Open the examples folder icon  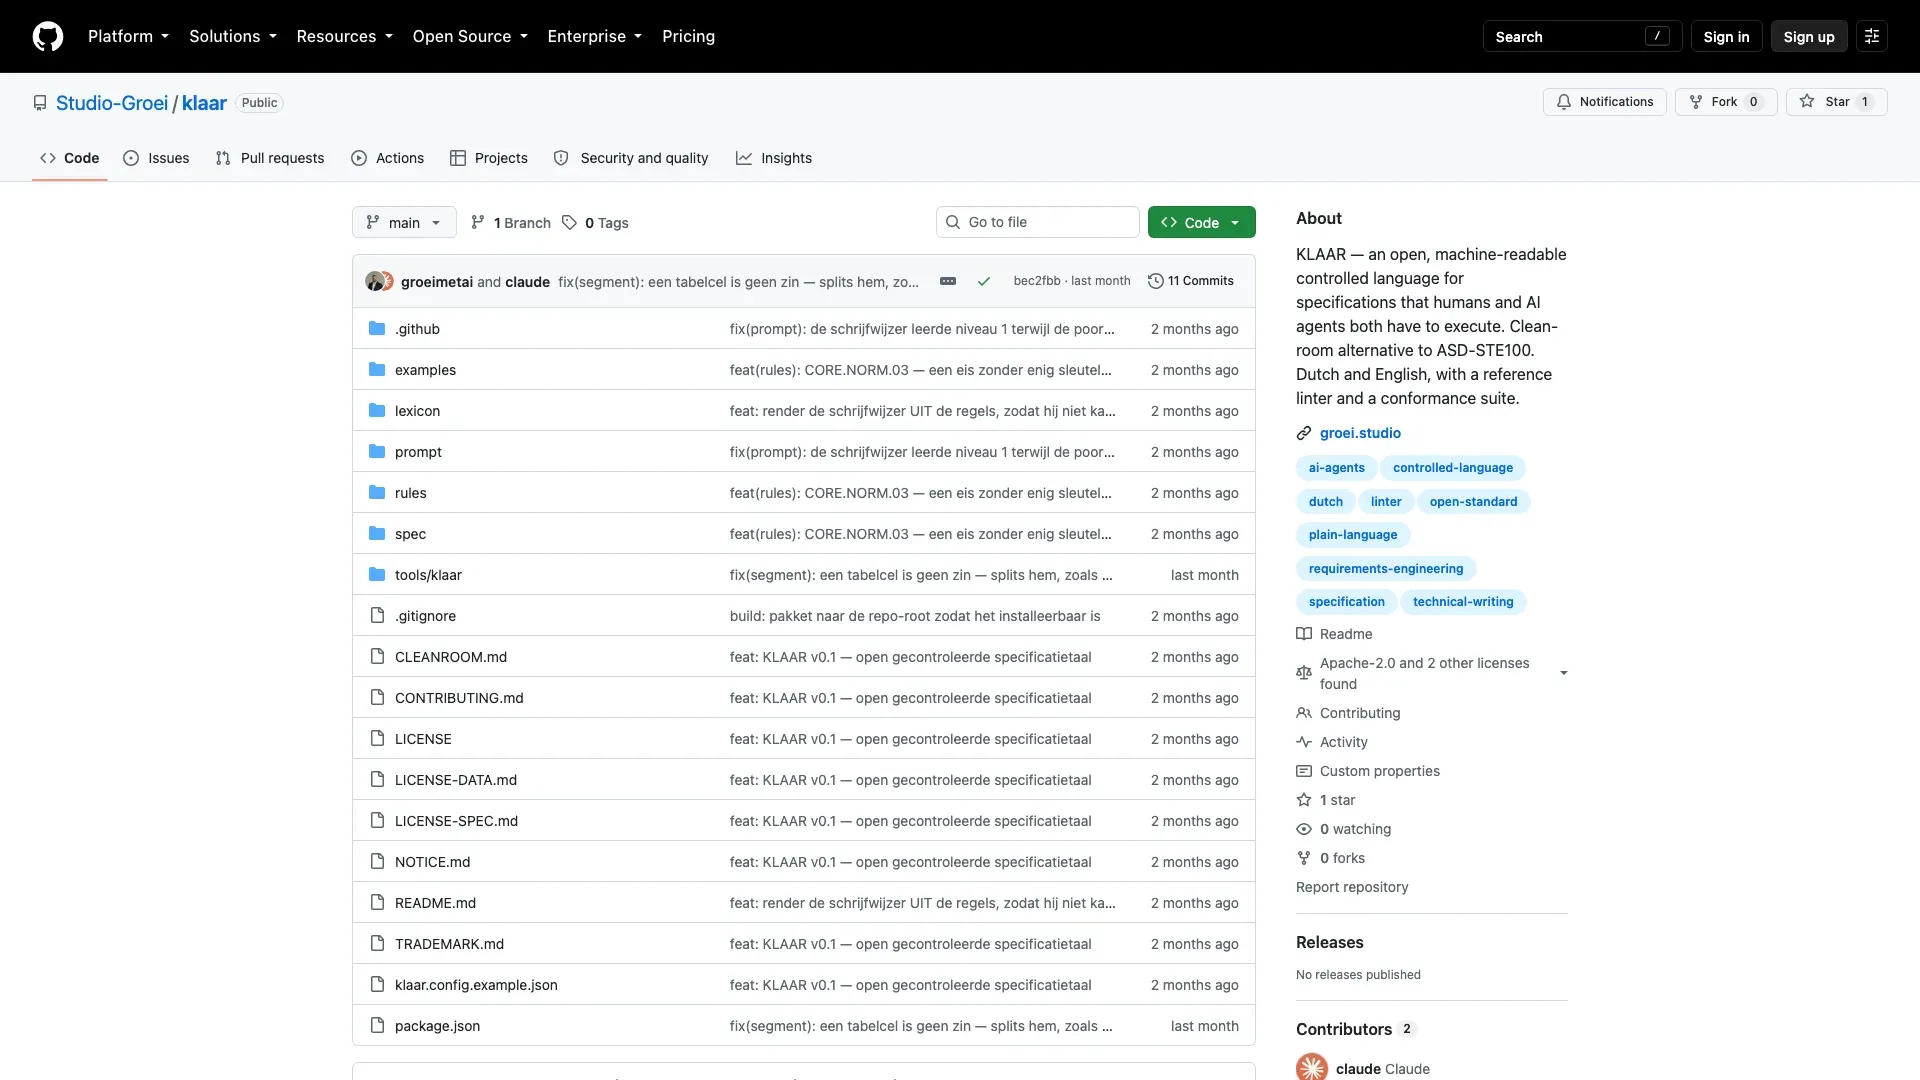pos(377,370)
